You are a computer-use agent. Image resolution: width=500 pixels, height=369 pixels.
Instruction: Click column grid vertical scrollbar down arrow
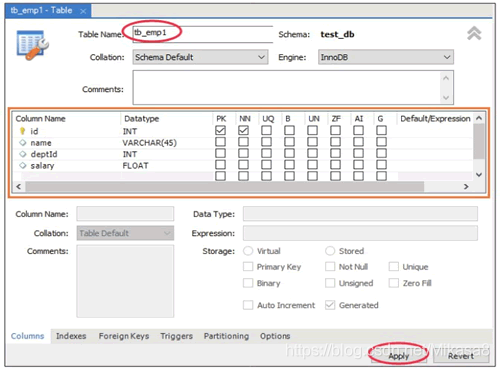(x=479, y=175)
